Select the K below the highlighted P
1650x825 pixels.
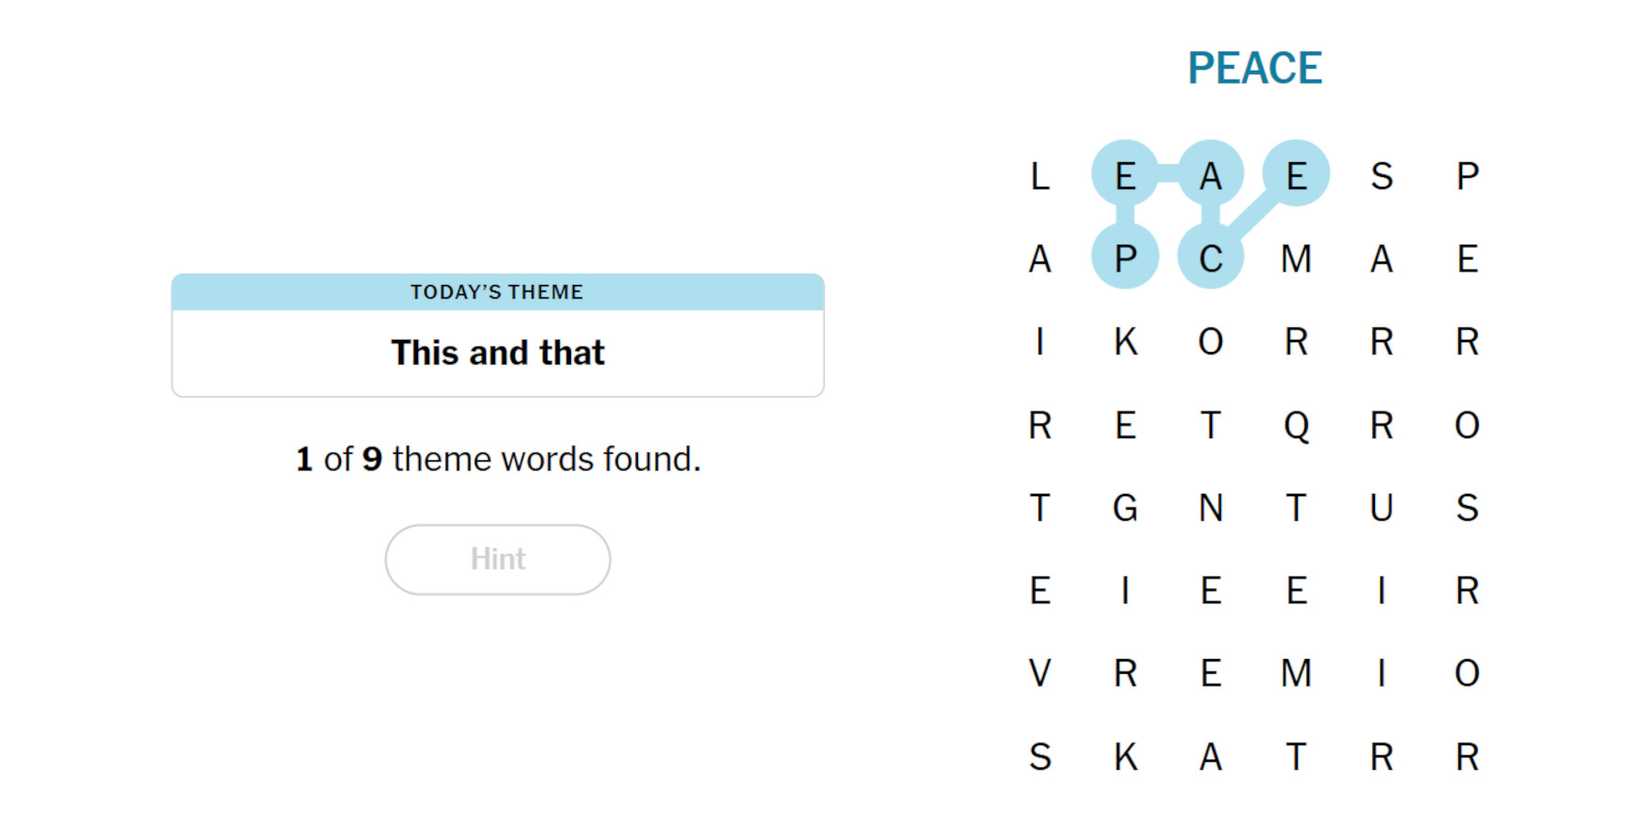click(x=1125, y=342)
